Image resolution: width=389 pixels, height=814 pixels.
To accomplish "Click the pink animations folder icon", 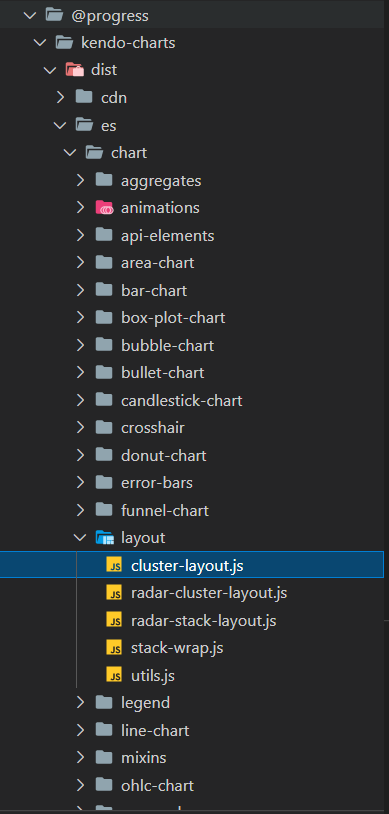I will (x=104, y=208).
